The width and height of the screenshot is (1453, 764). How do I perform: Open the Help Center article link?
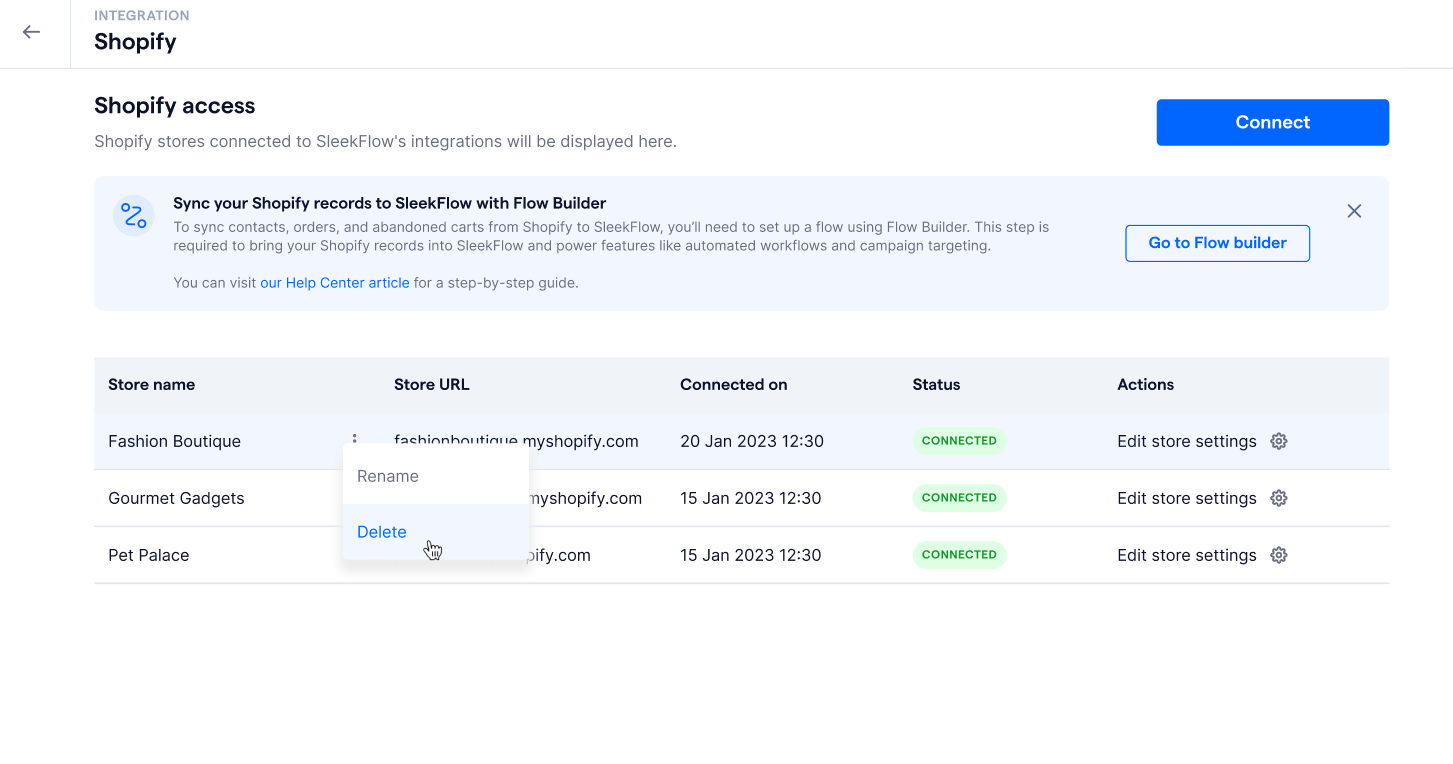coord(334,283)
